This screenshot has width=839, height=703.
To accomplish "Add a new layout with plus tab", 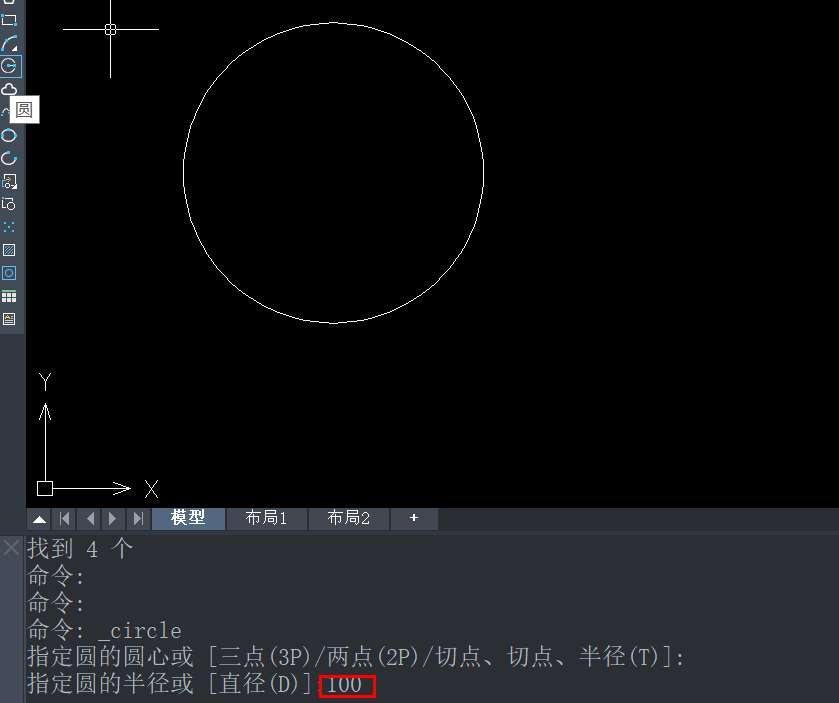I will (414, 518).
